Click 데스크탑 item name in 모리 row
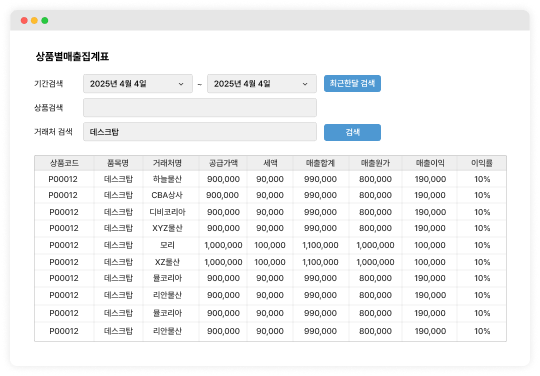Screen dimensions: 540x376 coord(118,245)
